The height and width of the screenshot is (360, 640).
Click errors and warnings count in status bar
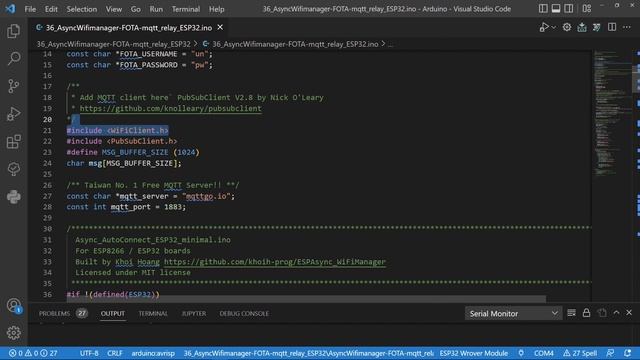pos(33,353)
